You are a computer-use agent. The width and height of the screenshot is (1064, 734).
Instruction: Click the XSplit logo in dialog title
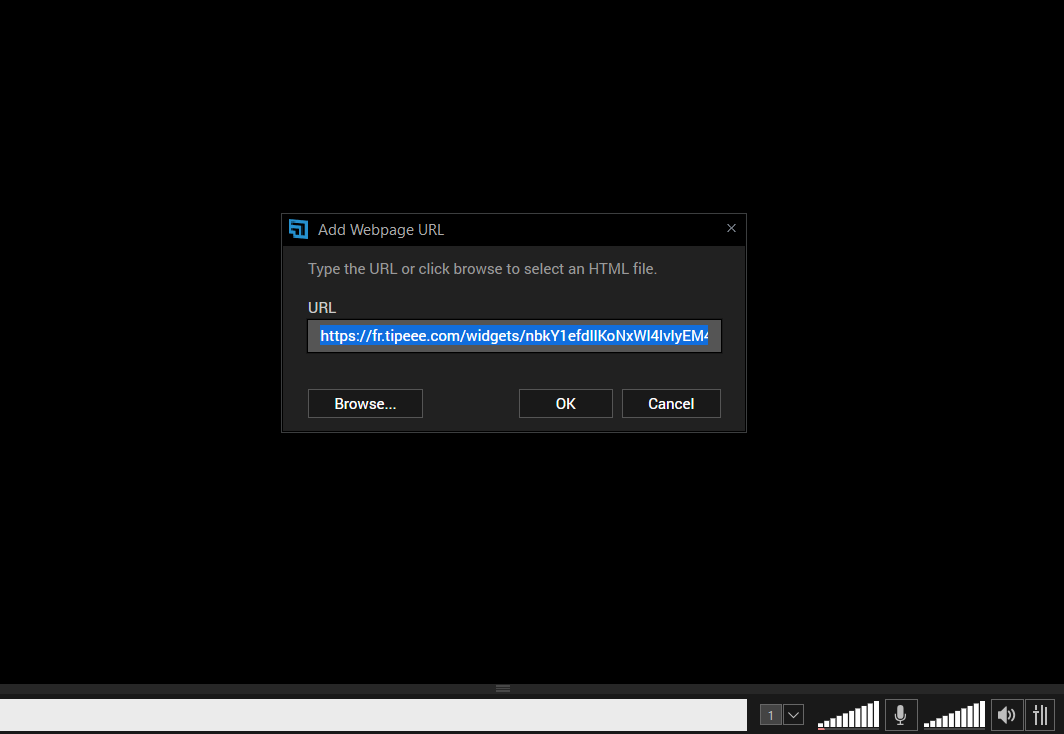[x=298, y=229]
